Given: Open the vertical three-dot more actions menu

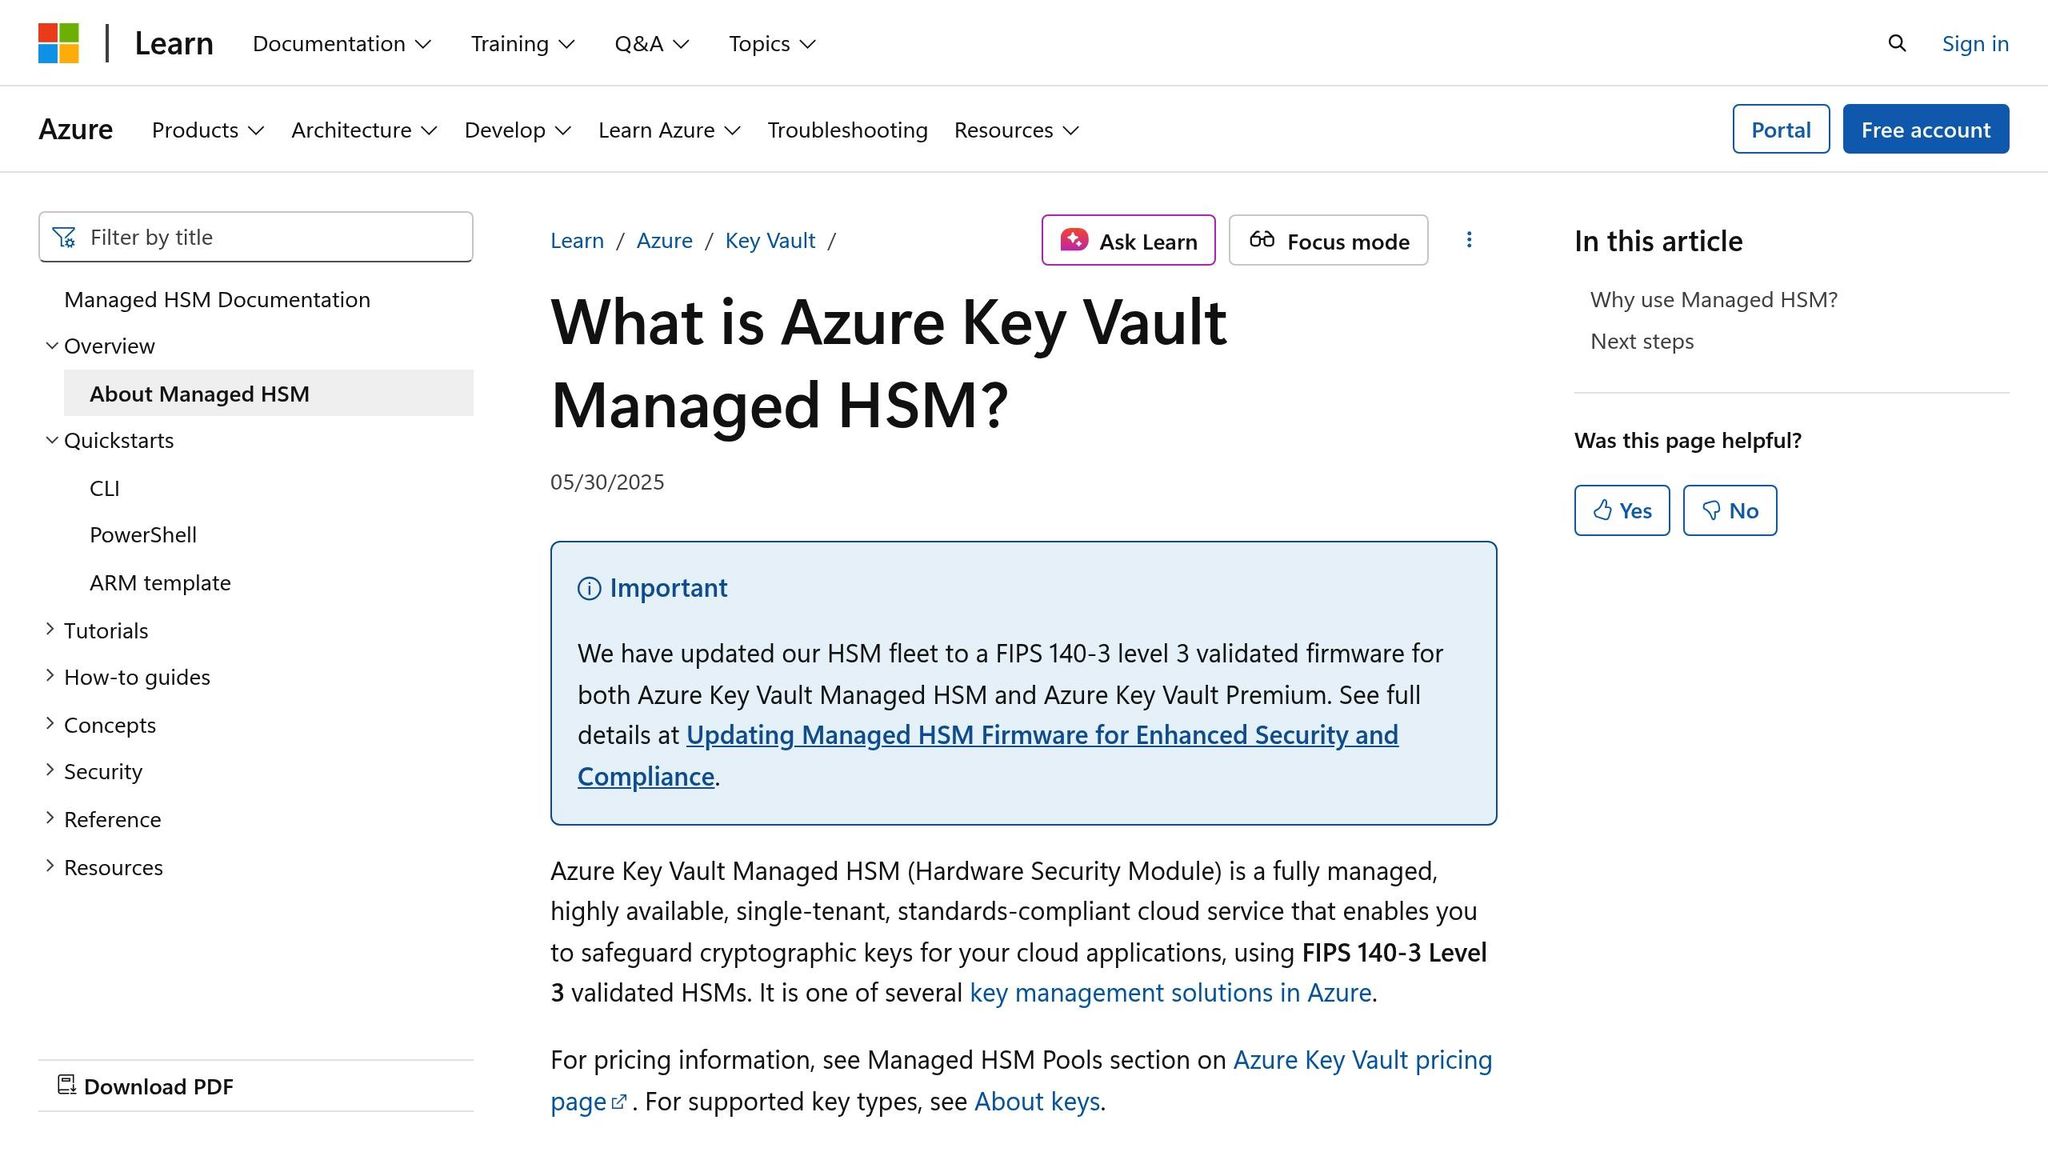Looking at the screenshot, I should point(1468,240).
